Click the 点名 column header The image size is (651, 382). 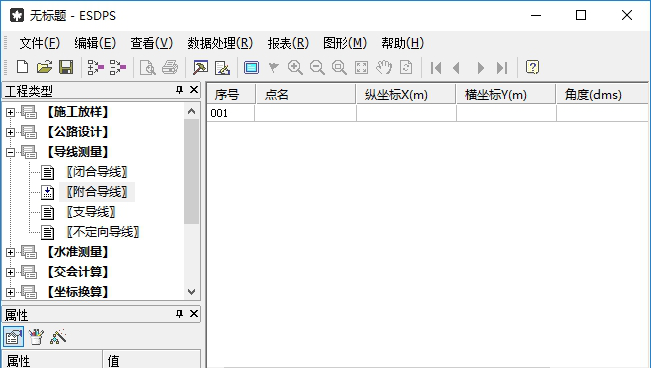pos(306,94)
